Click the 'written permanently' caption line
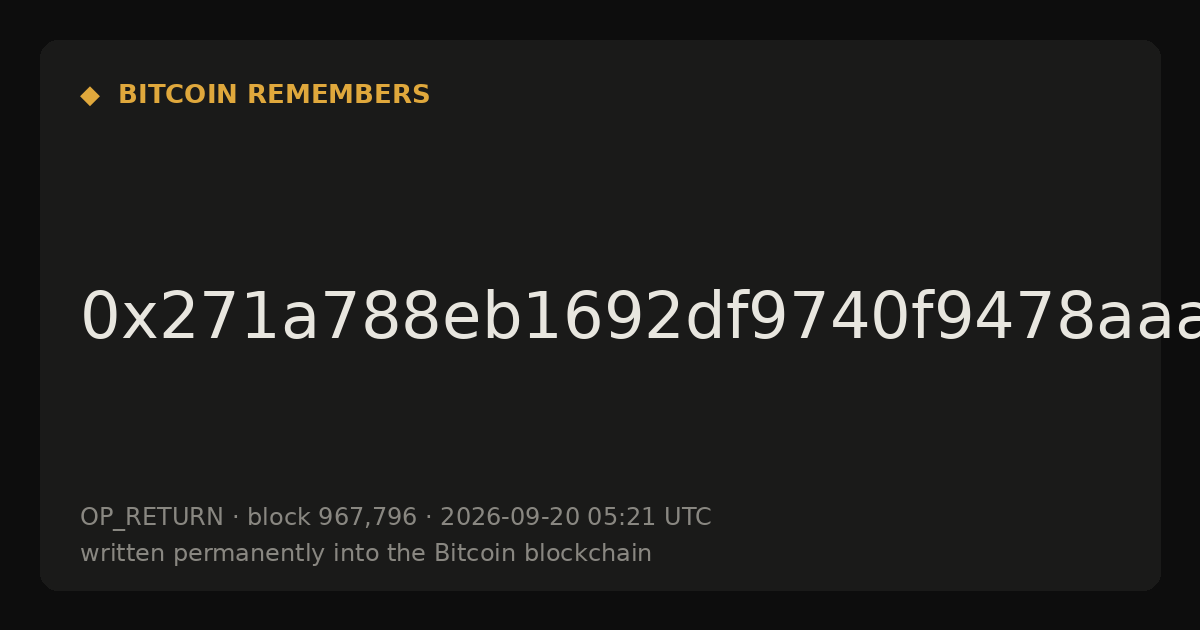Screen dimensions: 1200x630 pos(366,554)
